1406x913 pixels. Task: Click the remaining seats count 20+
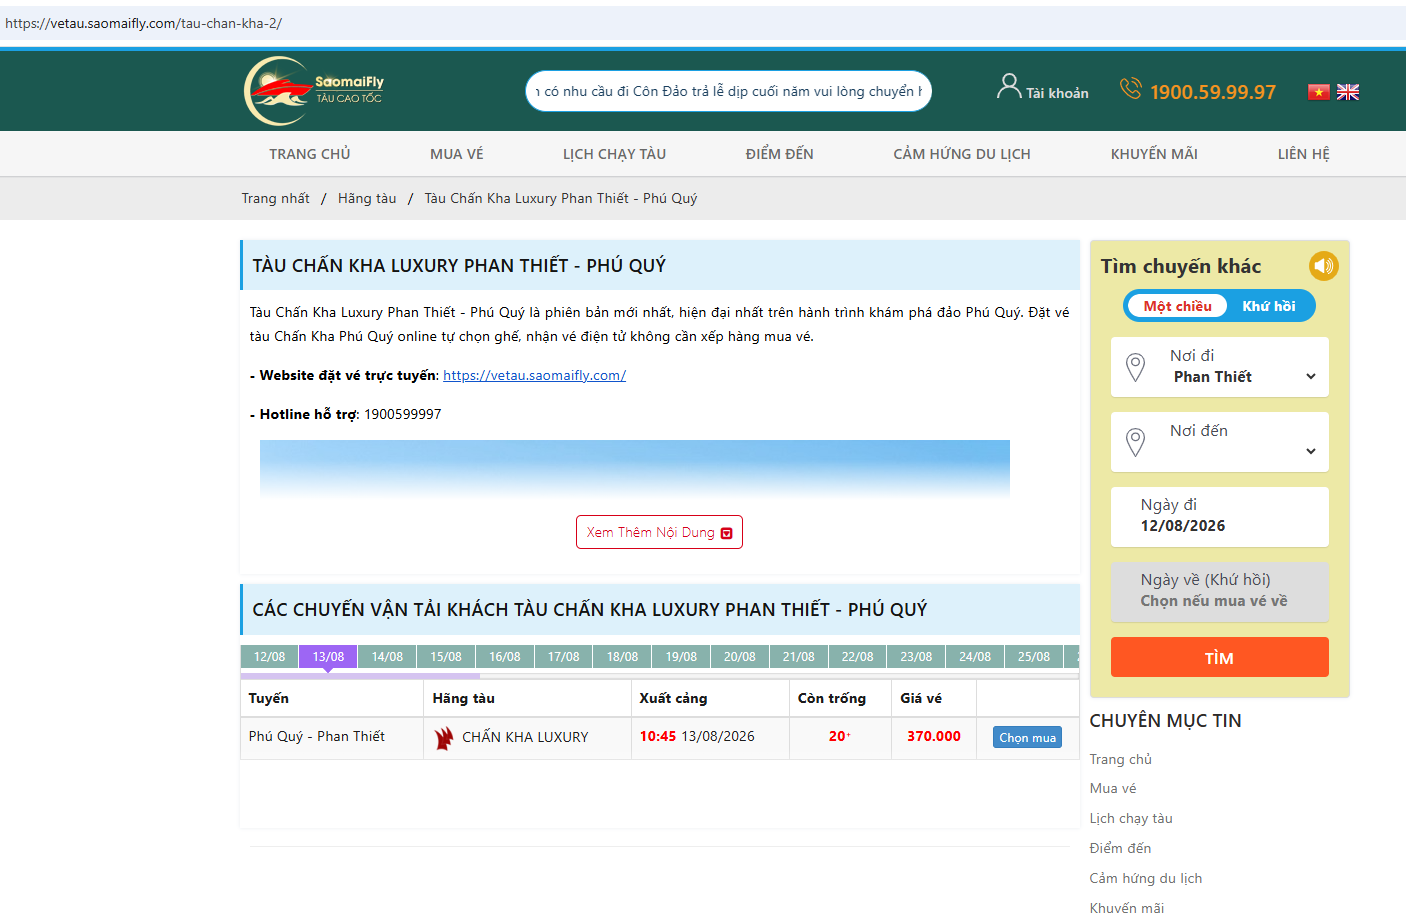[x=840, y=736]
